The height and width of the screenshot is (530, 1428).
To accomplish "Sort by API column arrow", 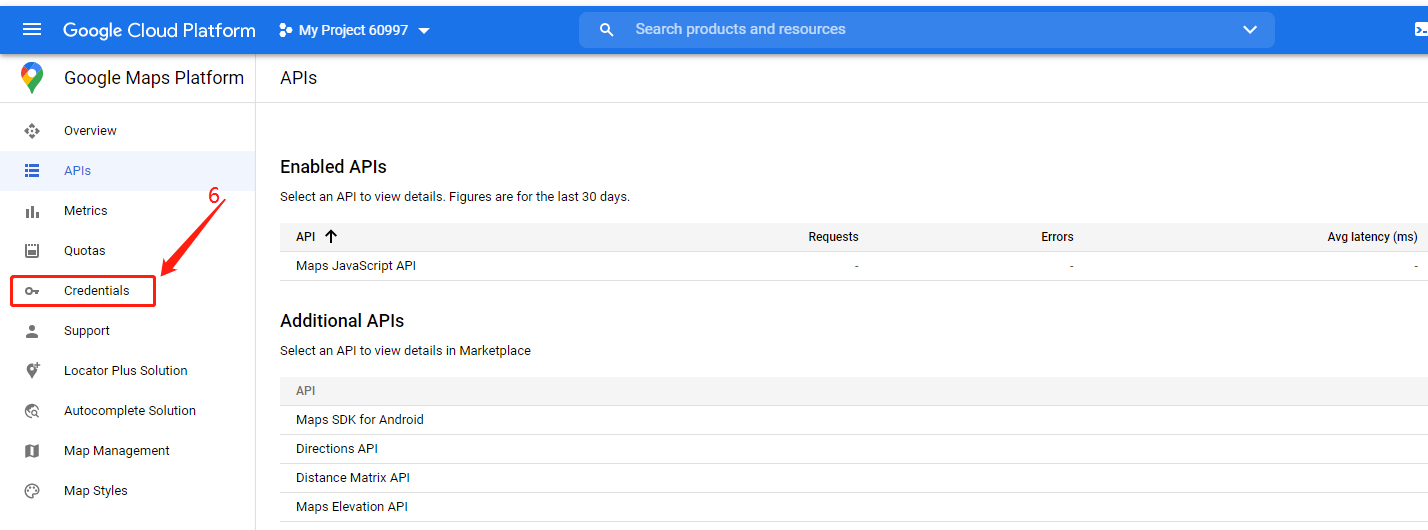I will click(x=331, y=237).
